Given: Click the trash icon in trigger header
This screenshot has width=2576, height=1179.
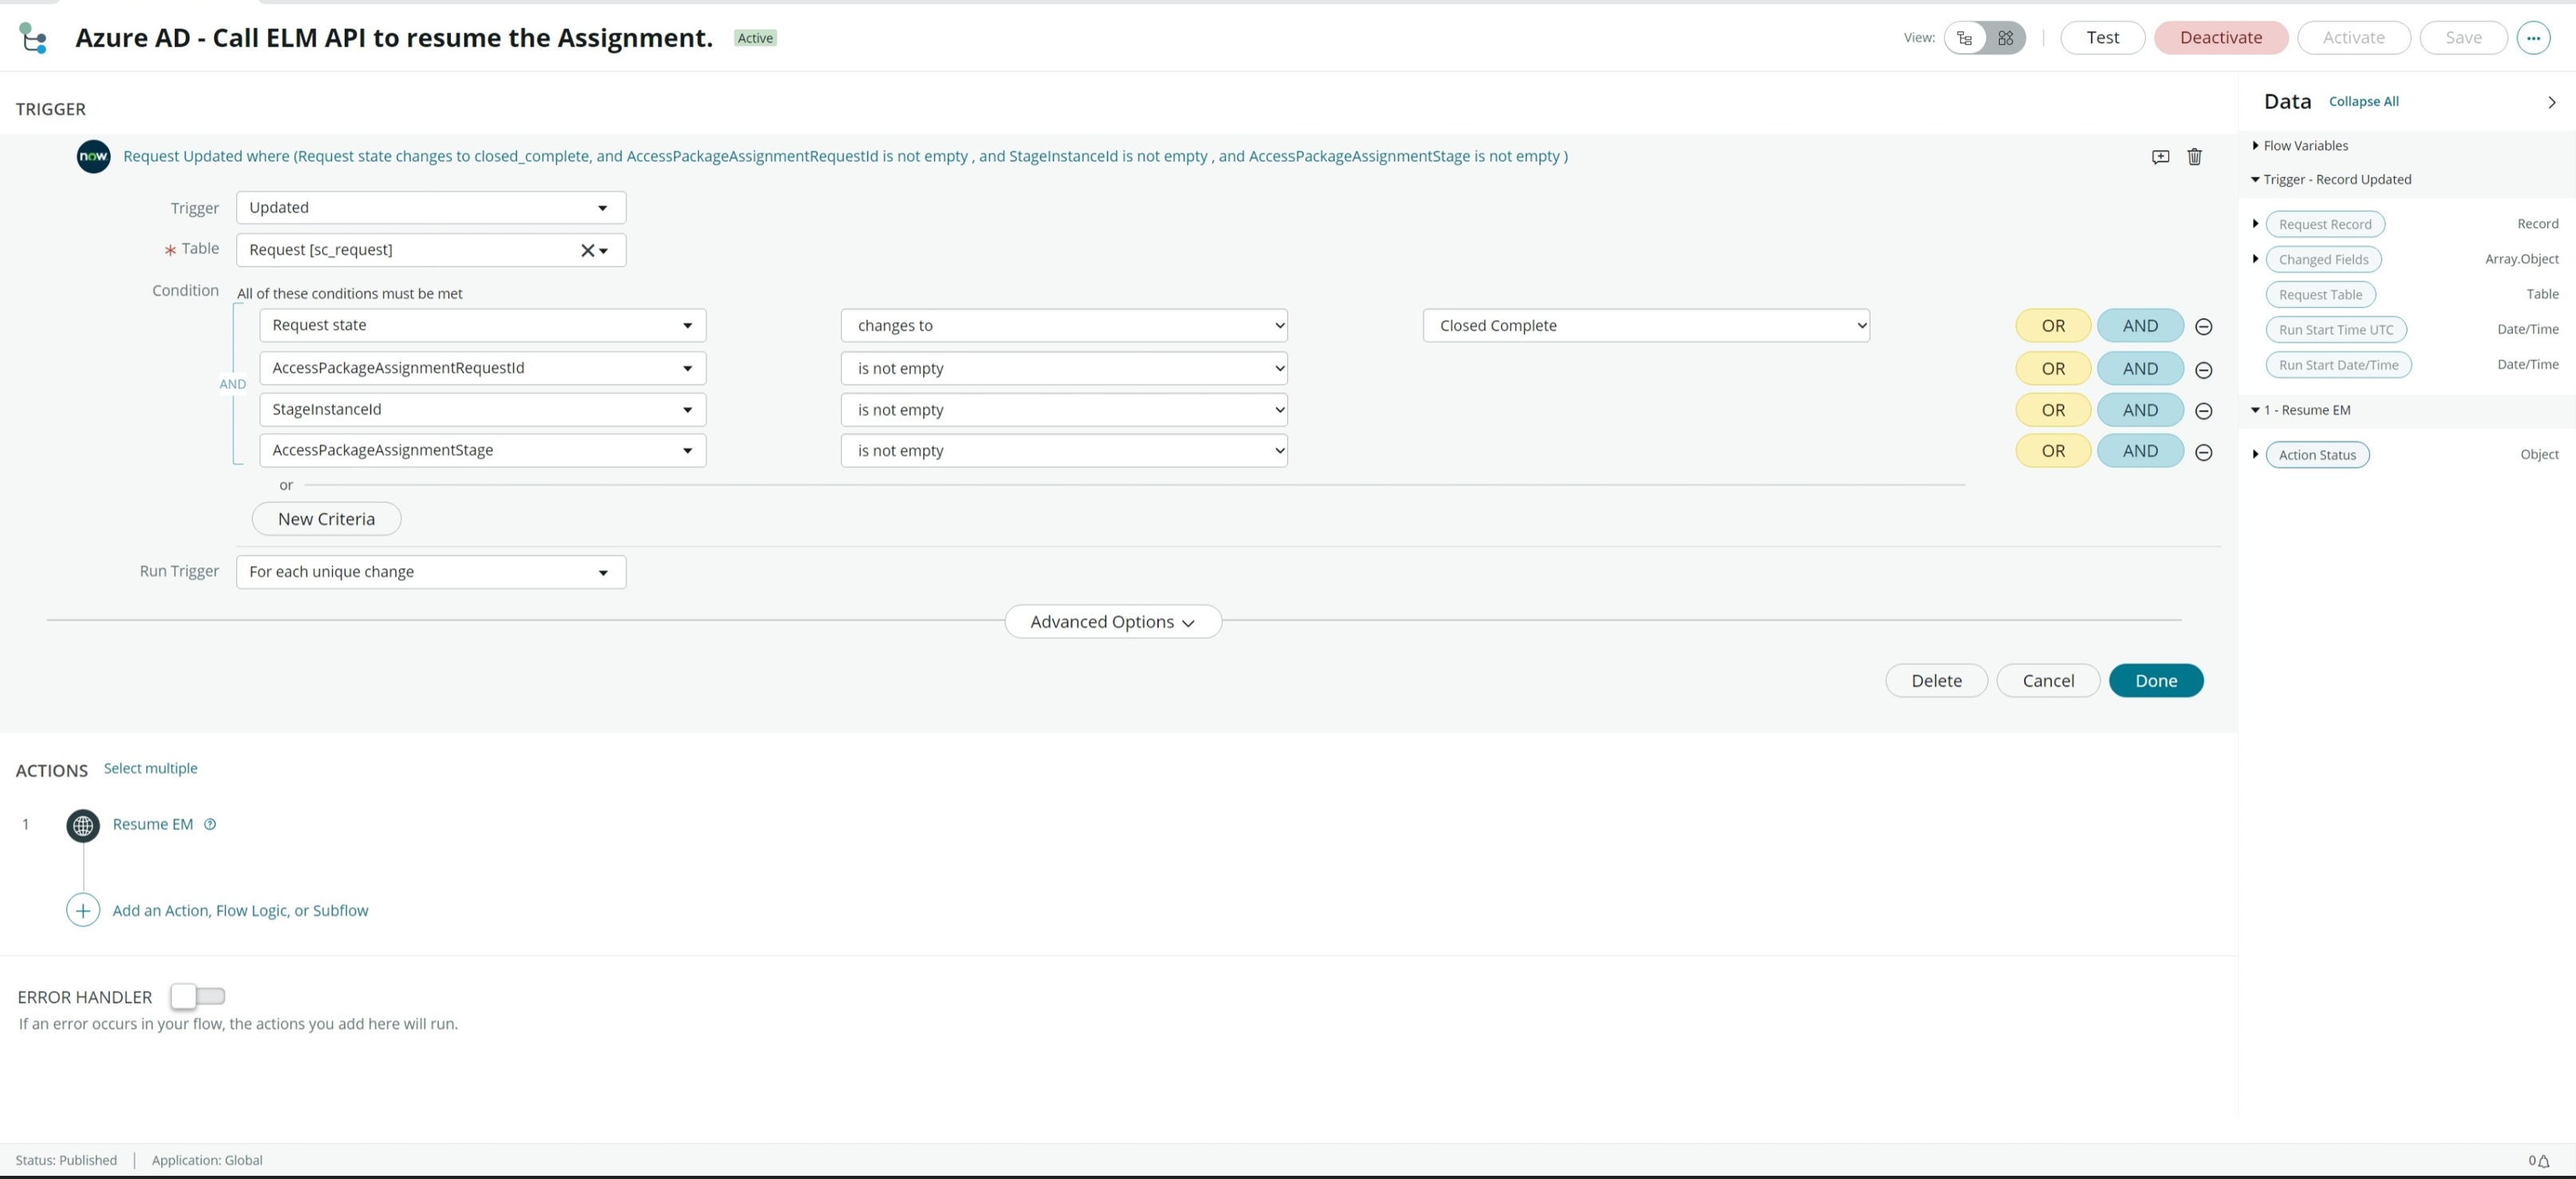Looking at the screenshot, I should [2194, 156].
